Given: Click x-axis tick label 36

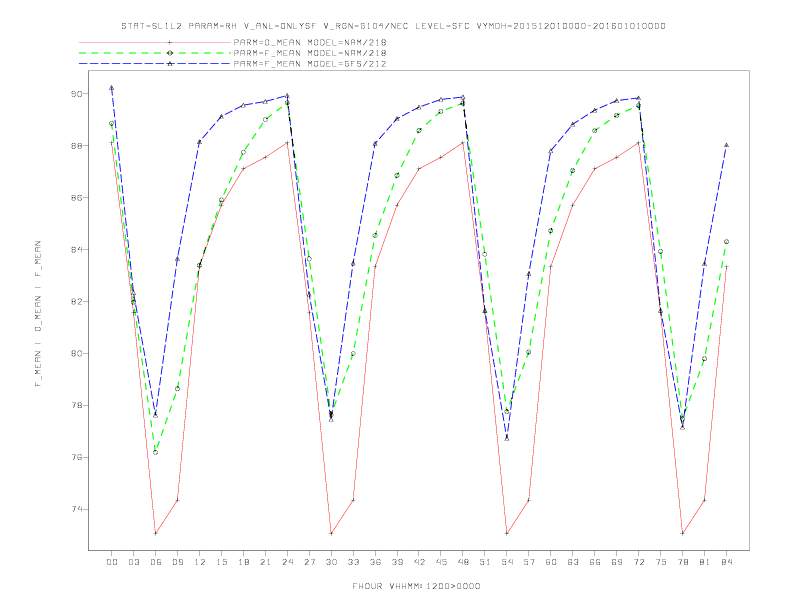Looking at the screenshot, I should [375, 562].
